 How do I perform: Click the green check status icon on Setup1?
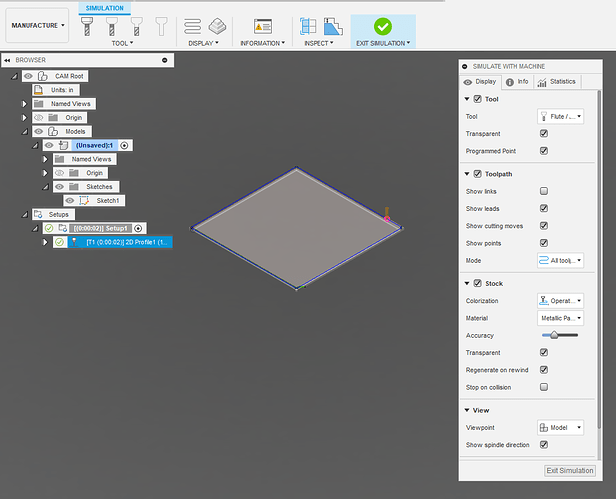[x=49, y=228]
